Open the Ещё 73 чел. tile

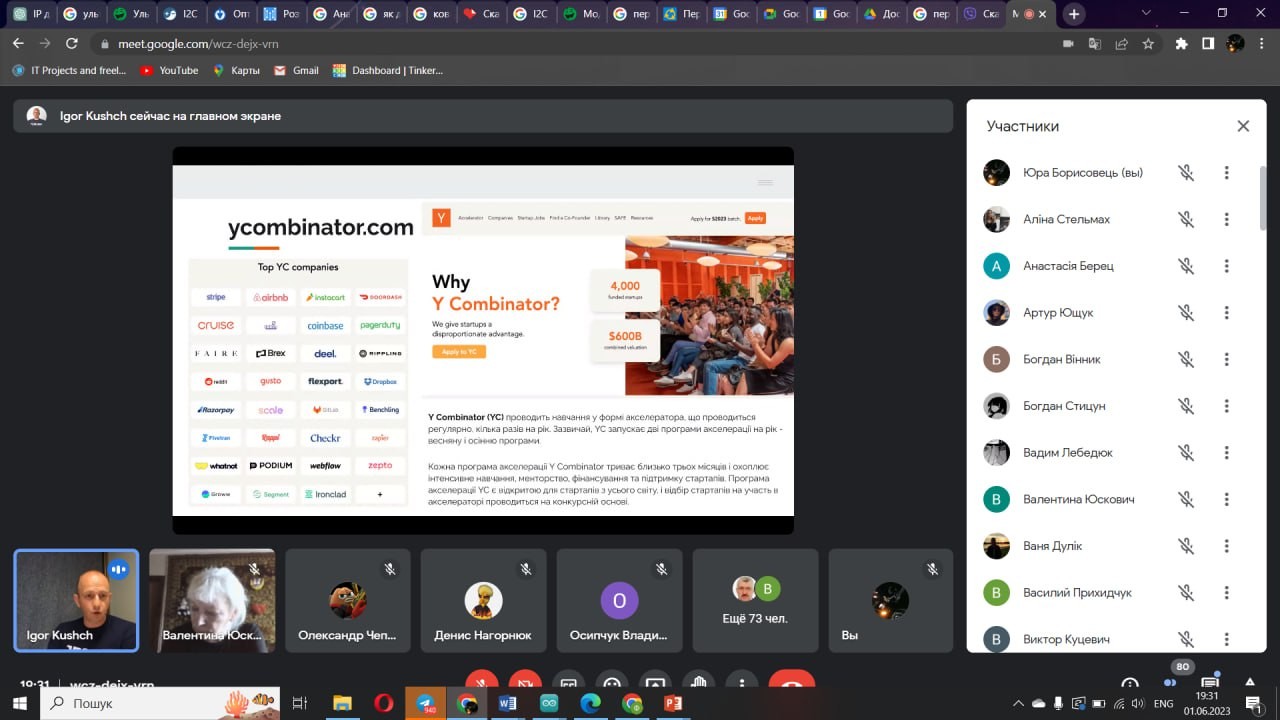pos(755,600)
